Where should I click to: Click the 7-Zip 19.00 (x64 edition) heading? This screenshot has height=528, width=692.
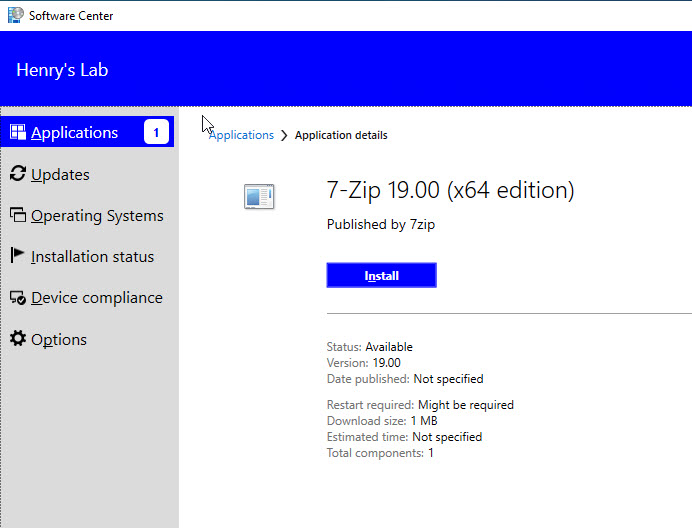pyautogui.click(x=450, y=190)
